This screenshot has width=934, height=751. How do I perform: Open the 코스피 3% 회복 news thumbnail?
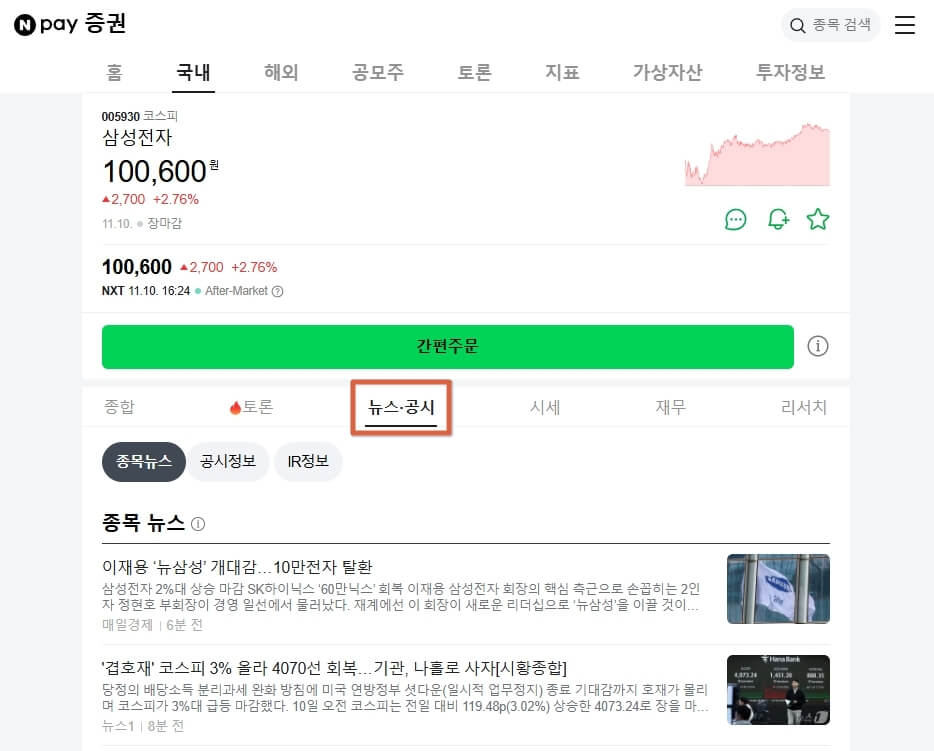(x=778, y=690)
